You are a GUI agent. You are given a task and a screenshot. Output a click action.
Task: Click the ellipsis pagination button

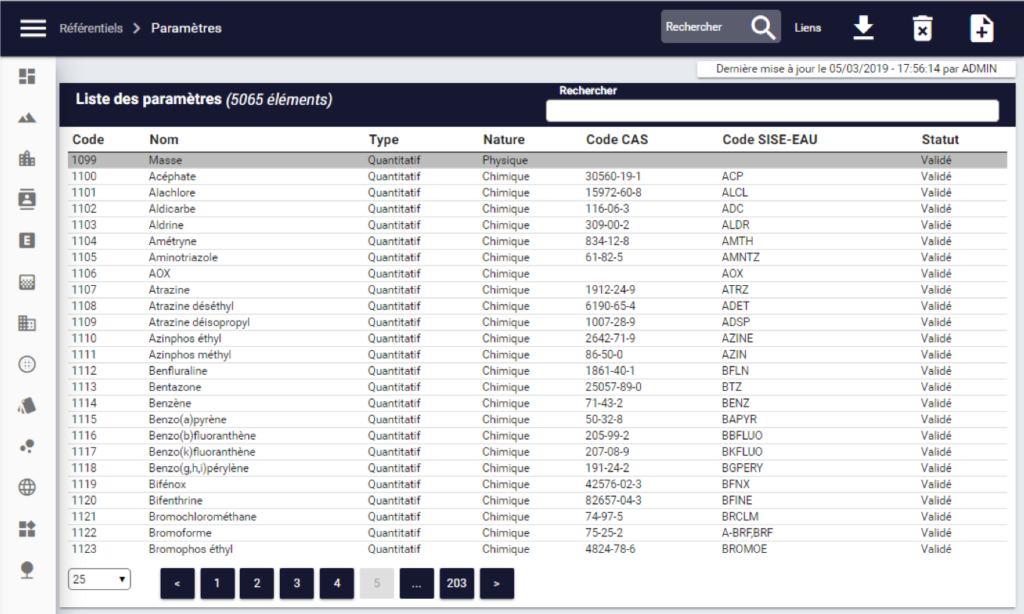(417, 583)
